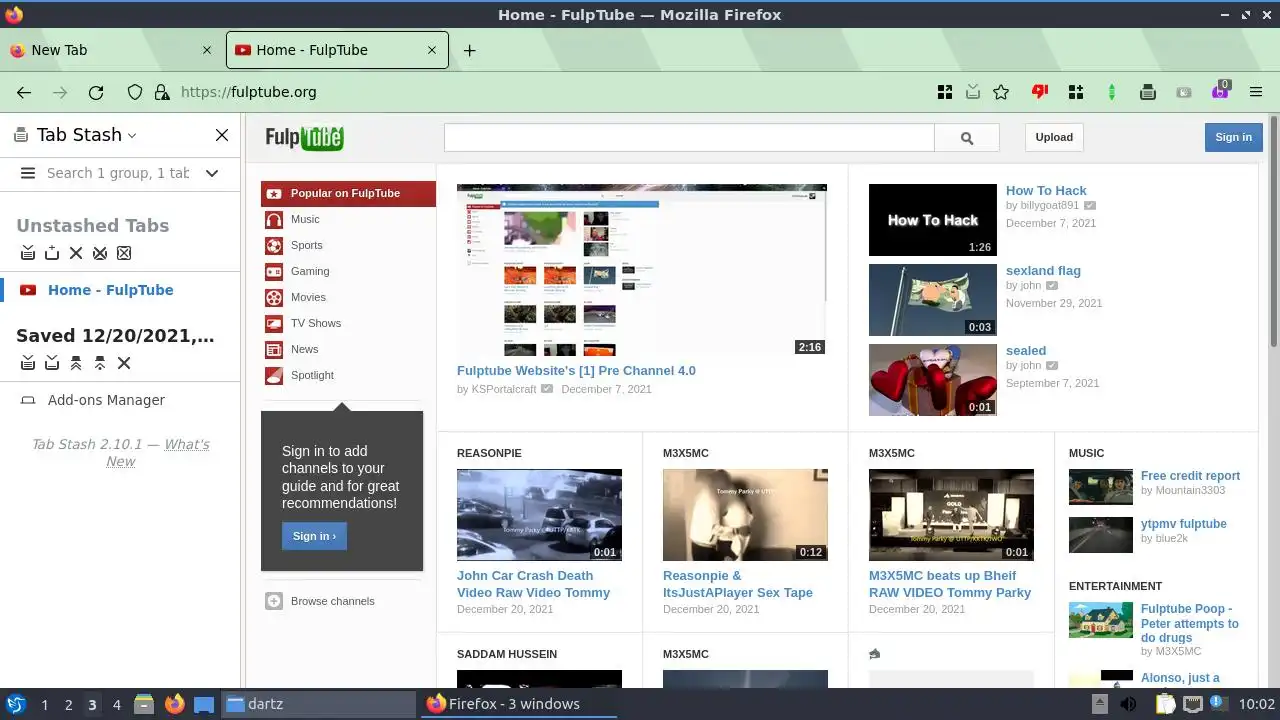Close all unstashed tabs X icon

(76, 253)
